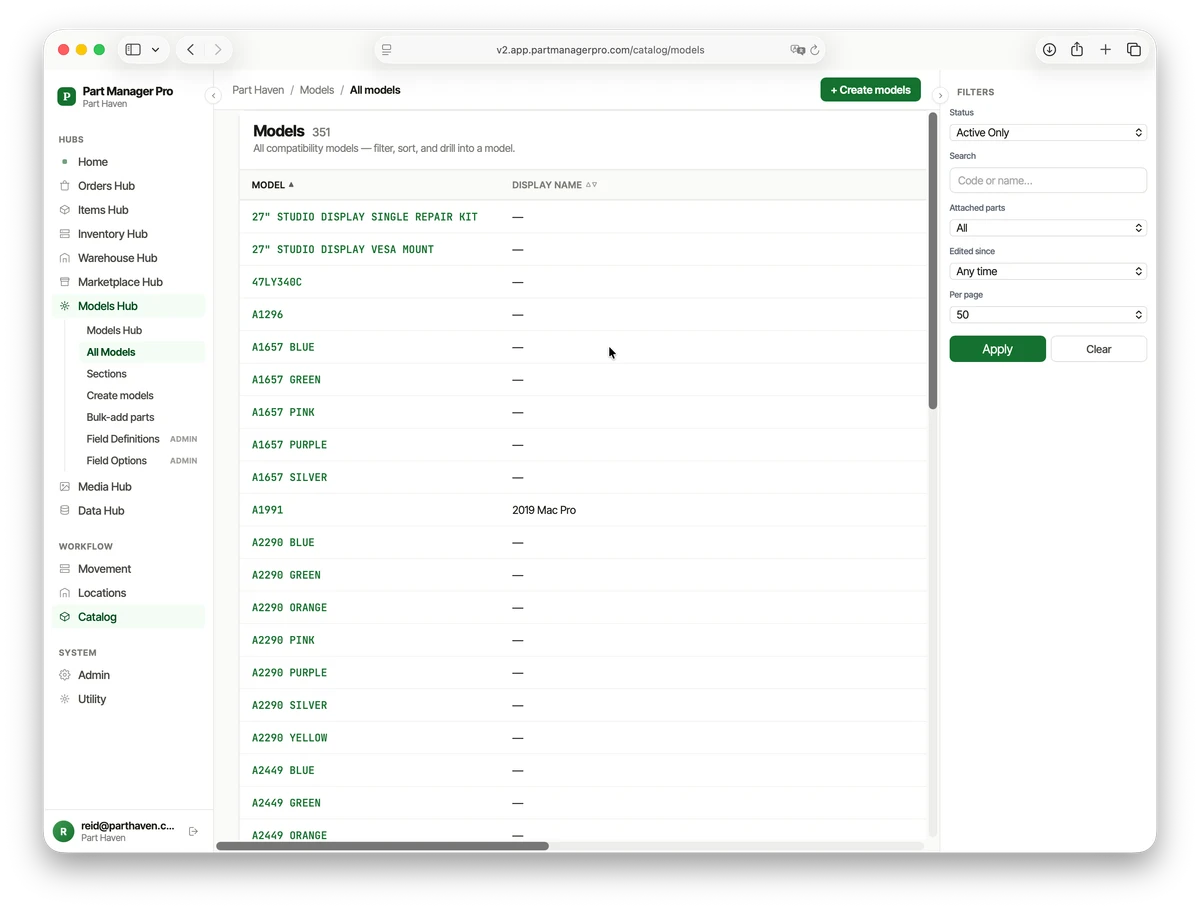This screenshot has height=910, width=1200.
Task: Go back with Safari back arrow
Action: pos(191,49)
